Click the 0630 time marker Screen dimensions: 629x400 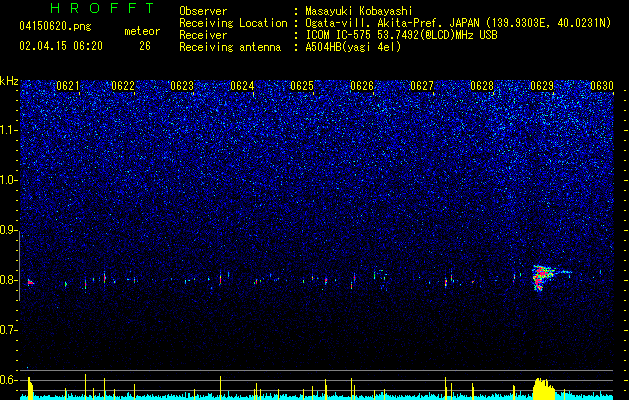(602, 86)
